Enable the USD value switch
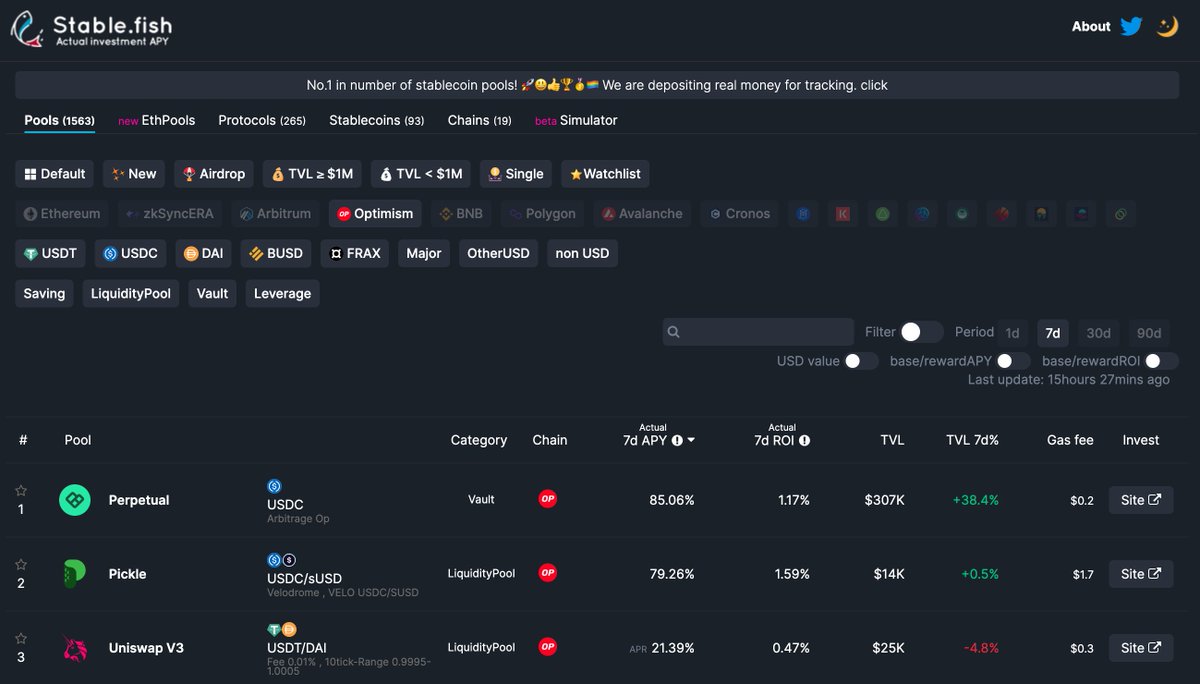 tap(861, 361)
